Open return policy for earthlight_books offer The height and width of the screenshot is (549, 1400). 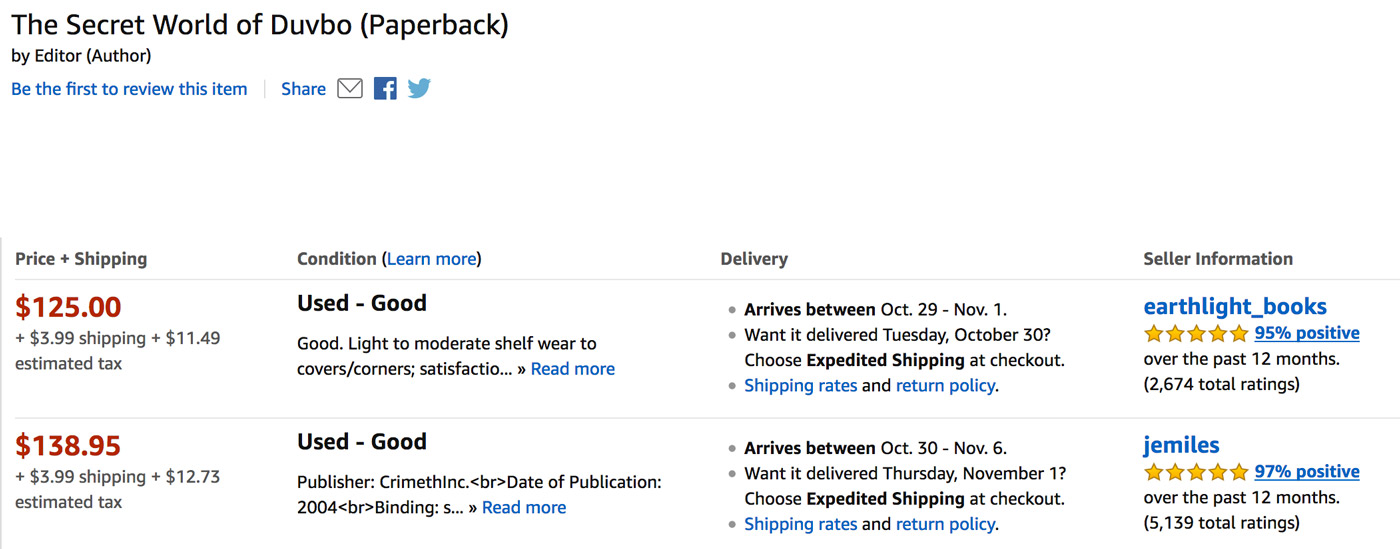pos(945,385)
